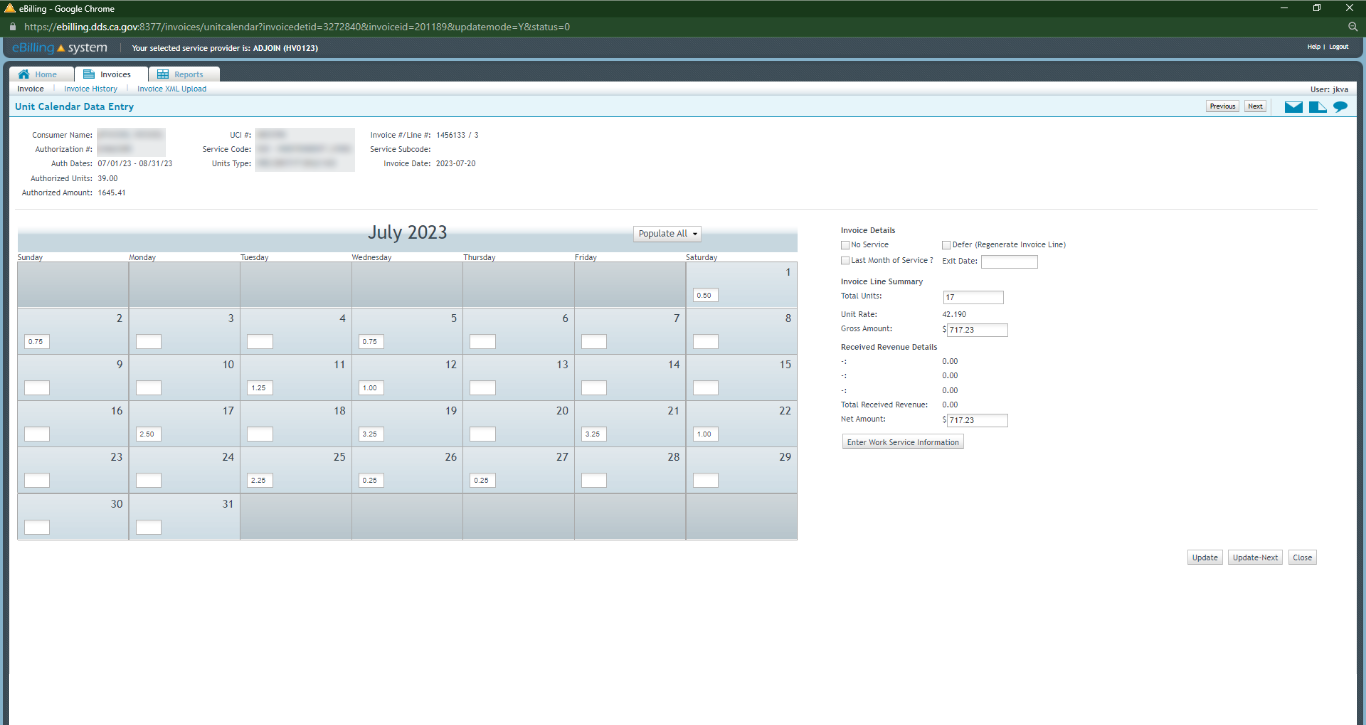Click the blue document page icon

(1317, 106)
